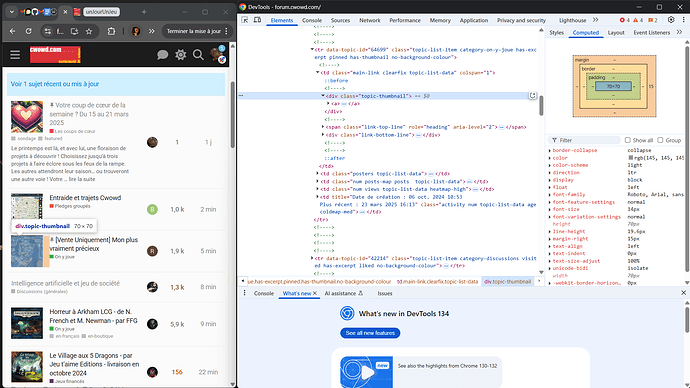This screenshot has width=690, height=388.
Task: Show more sidebar pane tabs
Action: click(679, 32)
